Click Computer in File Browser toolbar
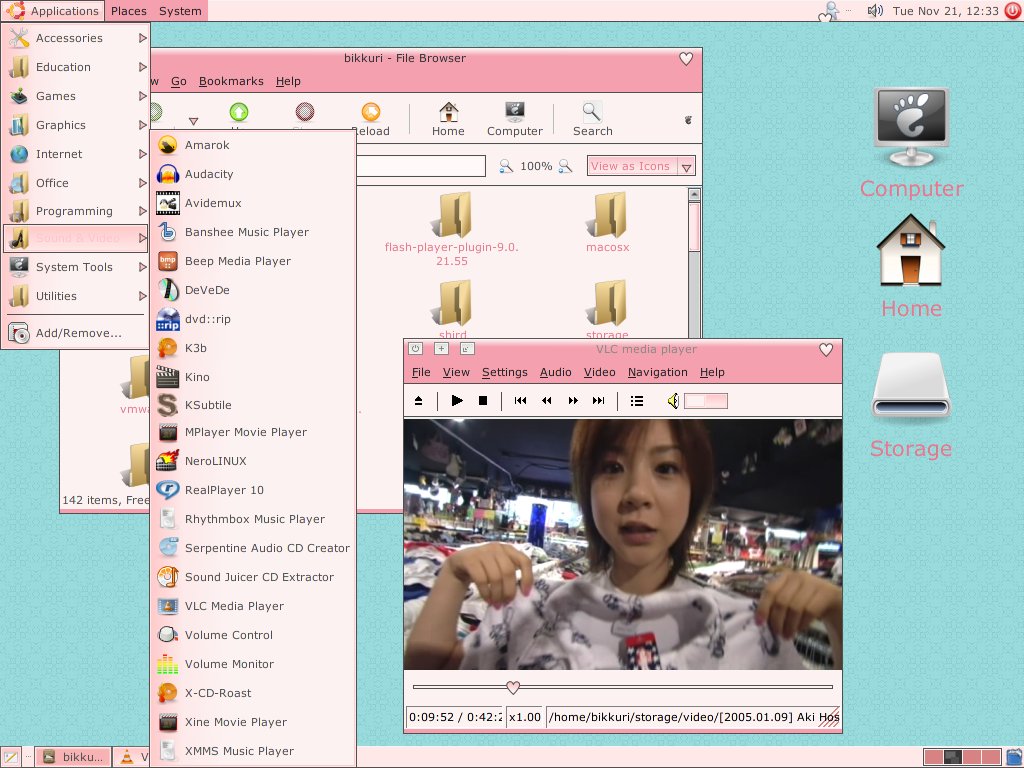 click(515, 119)
